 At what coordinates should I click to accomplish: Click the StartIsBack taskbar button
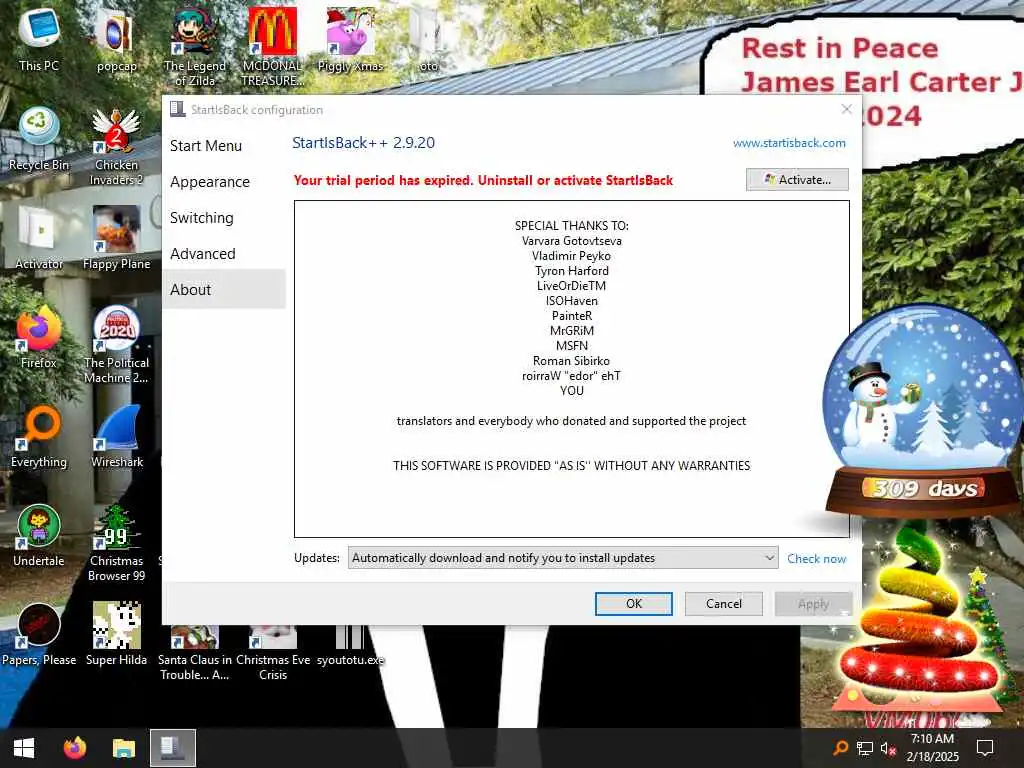[x=172, y=748]
